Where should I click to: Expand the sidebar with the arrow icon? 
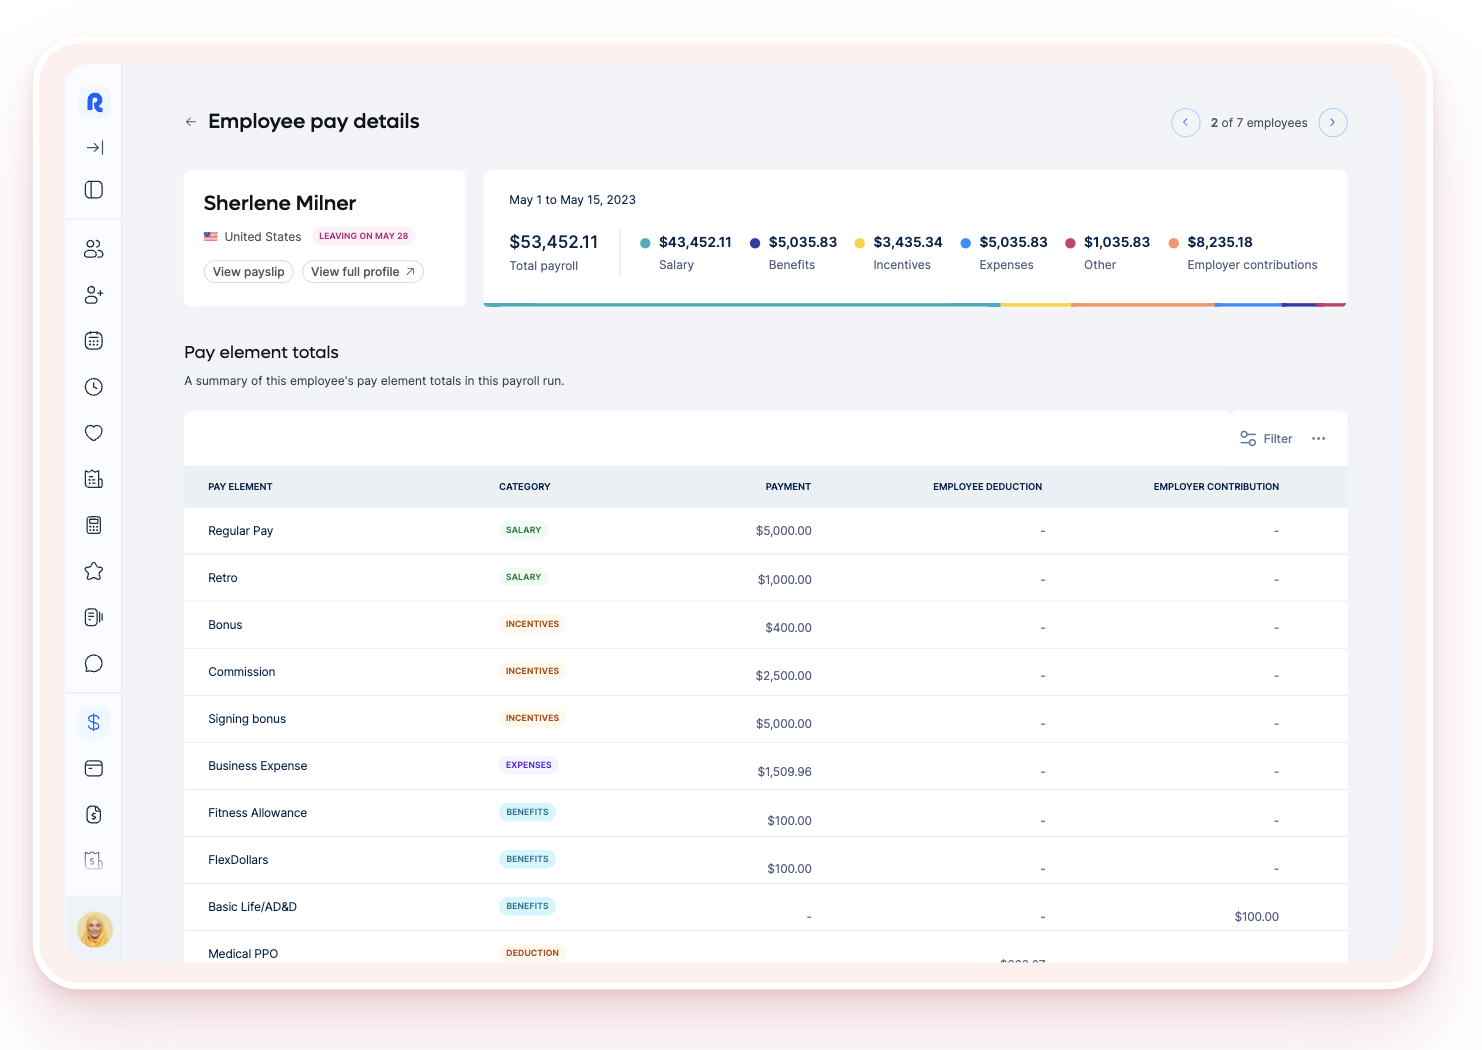coord(94,148)
